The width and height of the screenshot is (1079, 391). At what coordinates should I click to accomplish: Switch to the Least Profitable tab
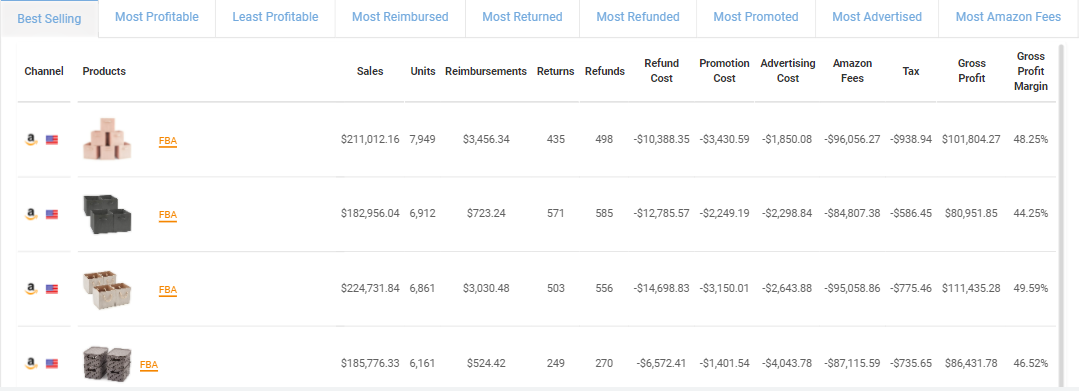click(275, 17)
